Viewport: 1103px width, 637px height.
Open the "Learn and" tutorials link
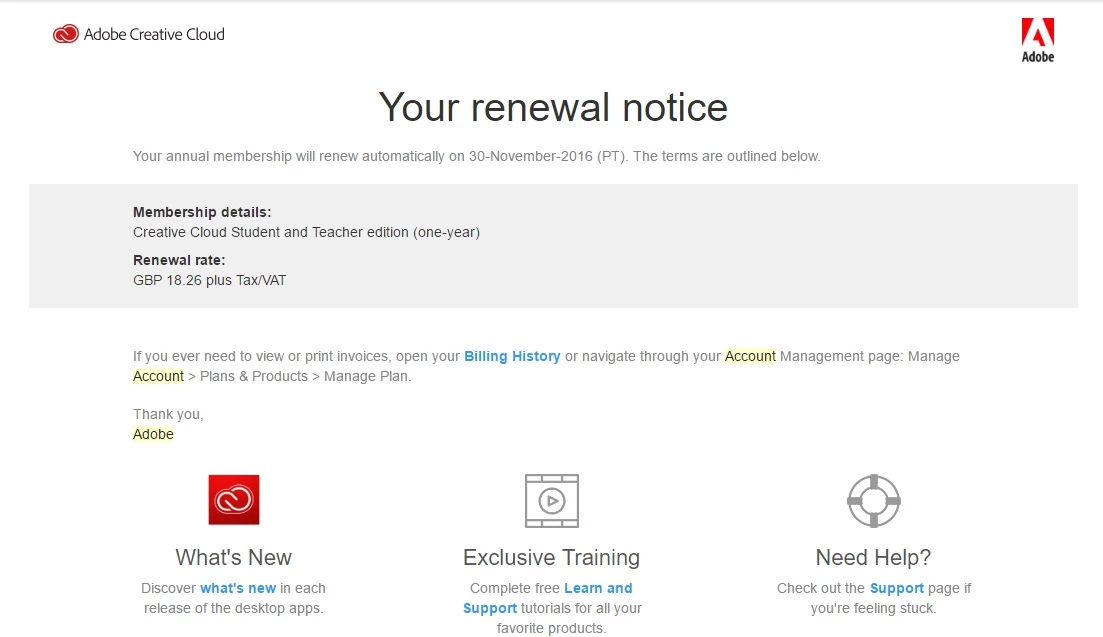pos(598,588)
